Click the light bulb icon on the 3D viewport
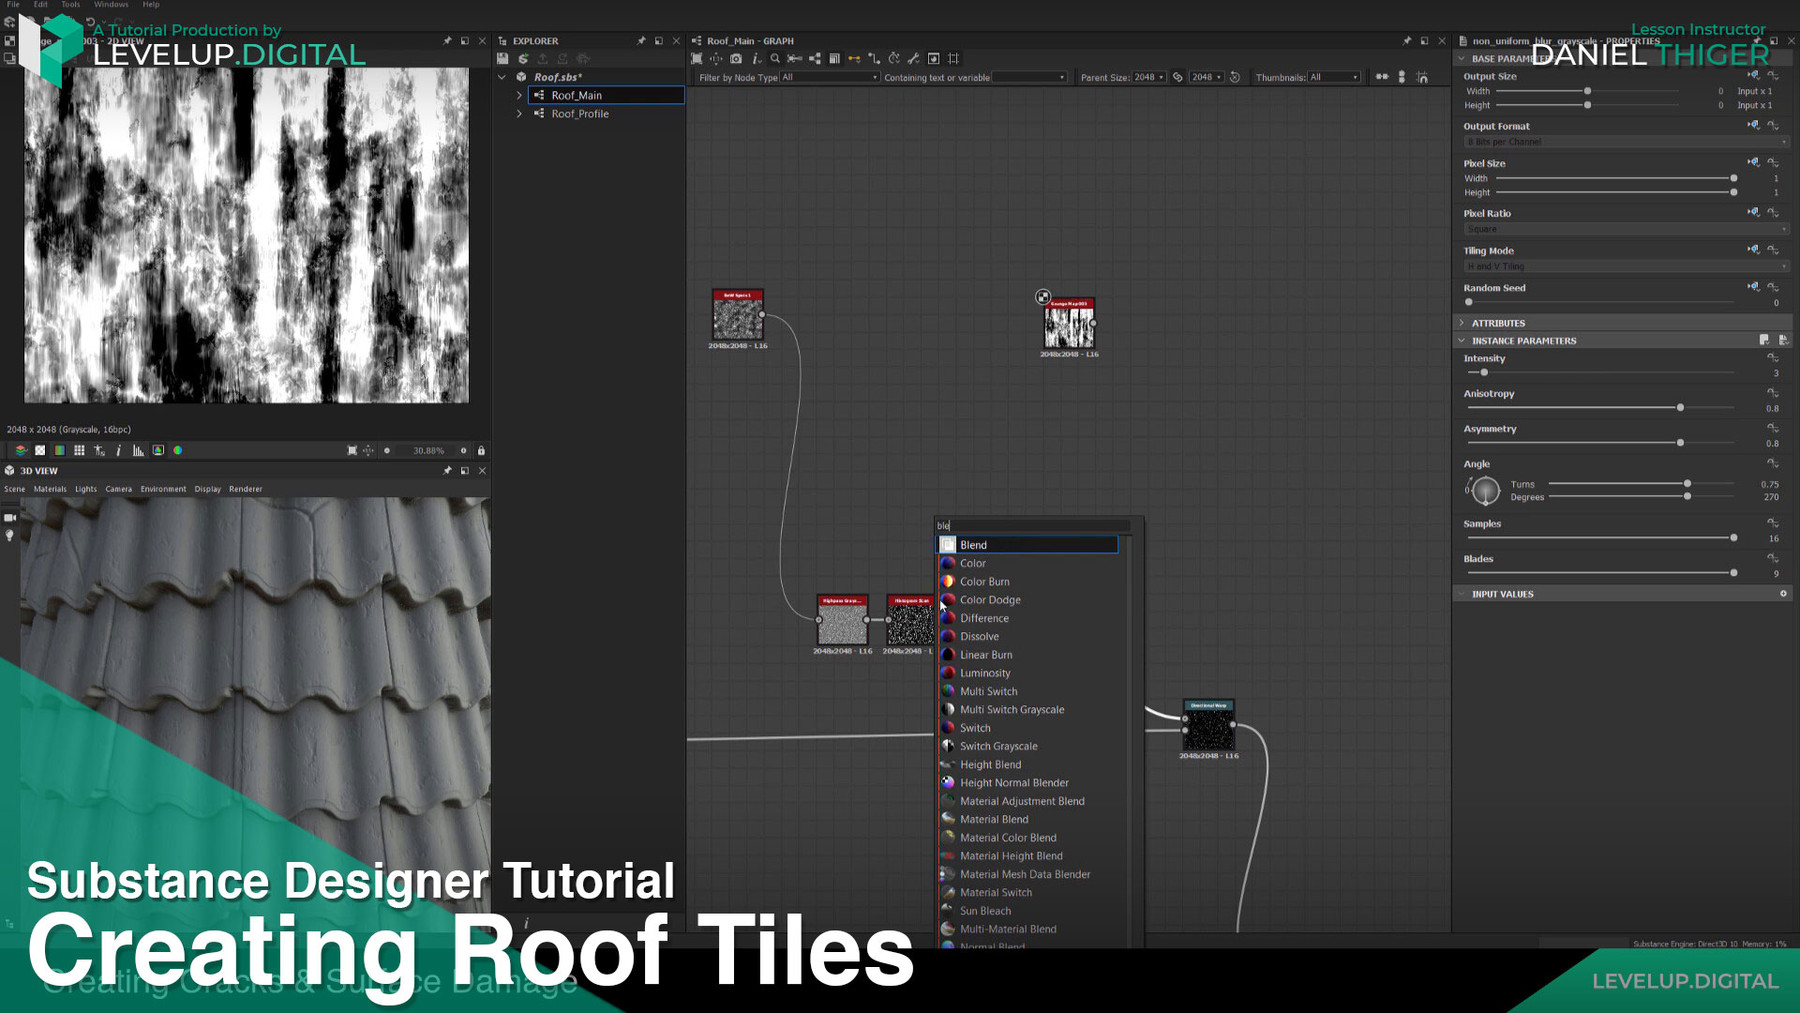Viewport: 1800px width, 1013px height. pyautogui.click(x=10, y=536)
